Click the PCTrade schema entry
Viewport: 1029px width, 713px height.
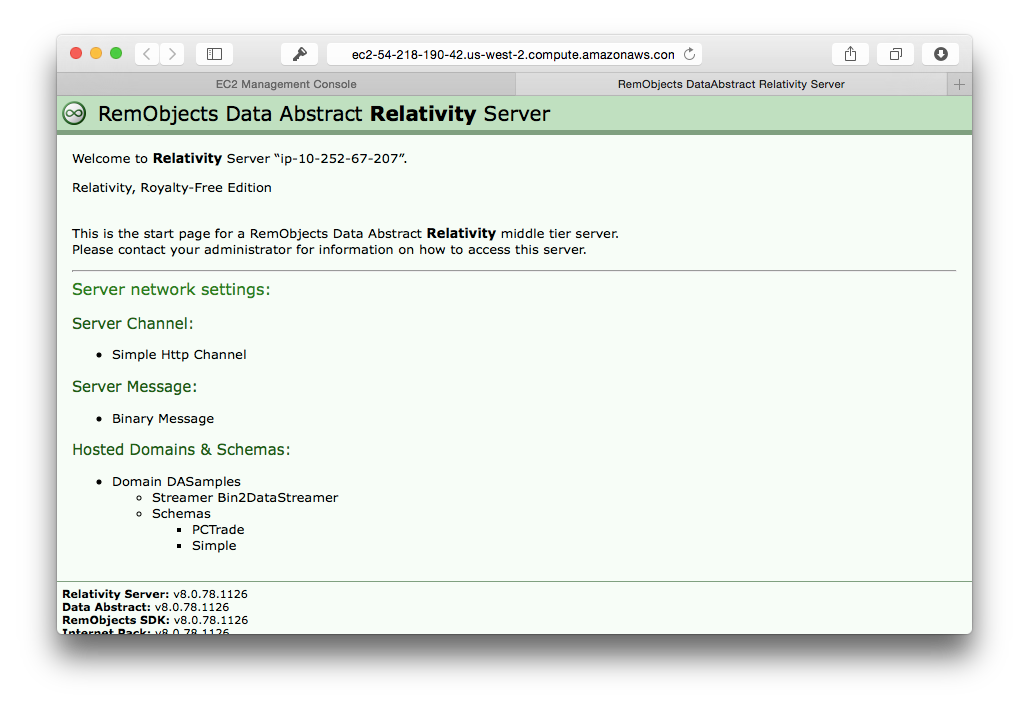click(218, 529)
